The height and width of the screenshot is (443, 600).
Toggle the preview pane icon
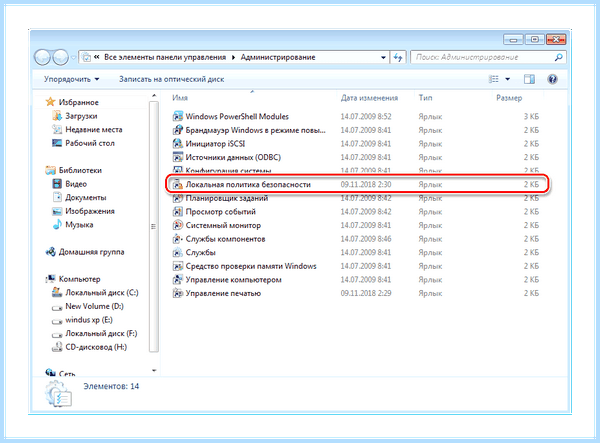coord(529,79)
